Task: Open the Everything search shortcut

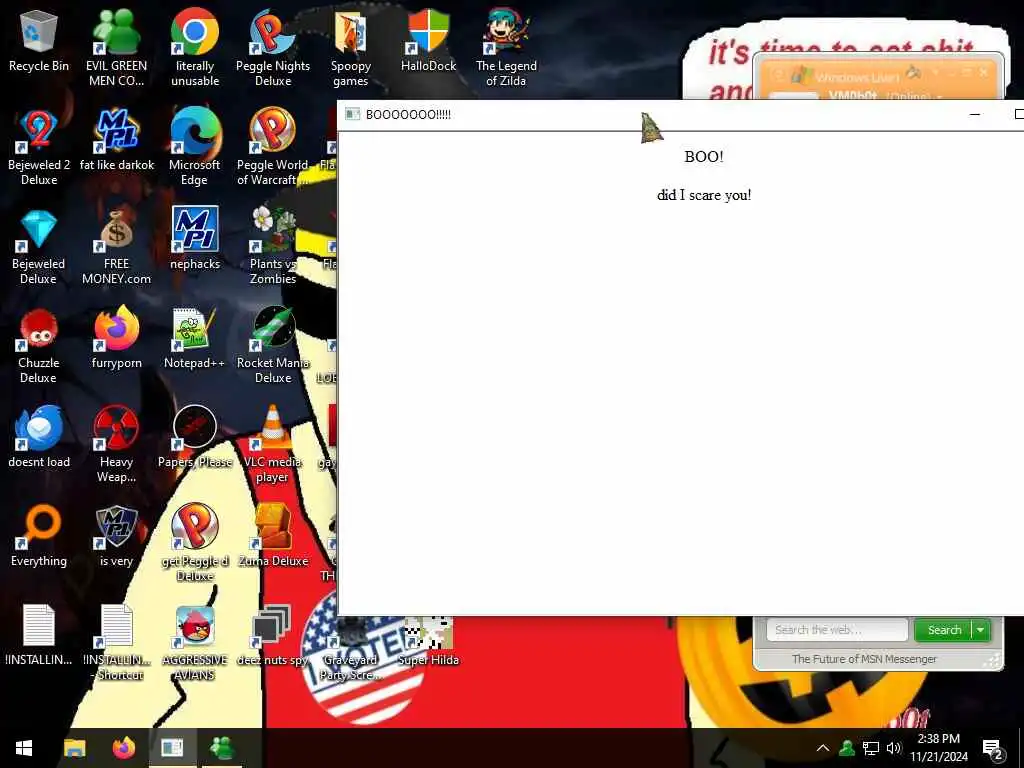Action: coord(39,537)
